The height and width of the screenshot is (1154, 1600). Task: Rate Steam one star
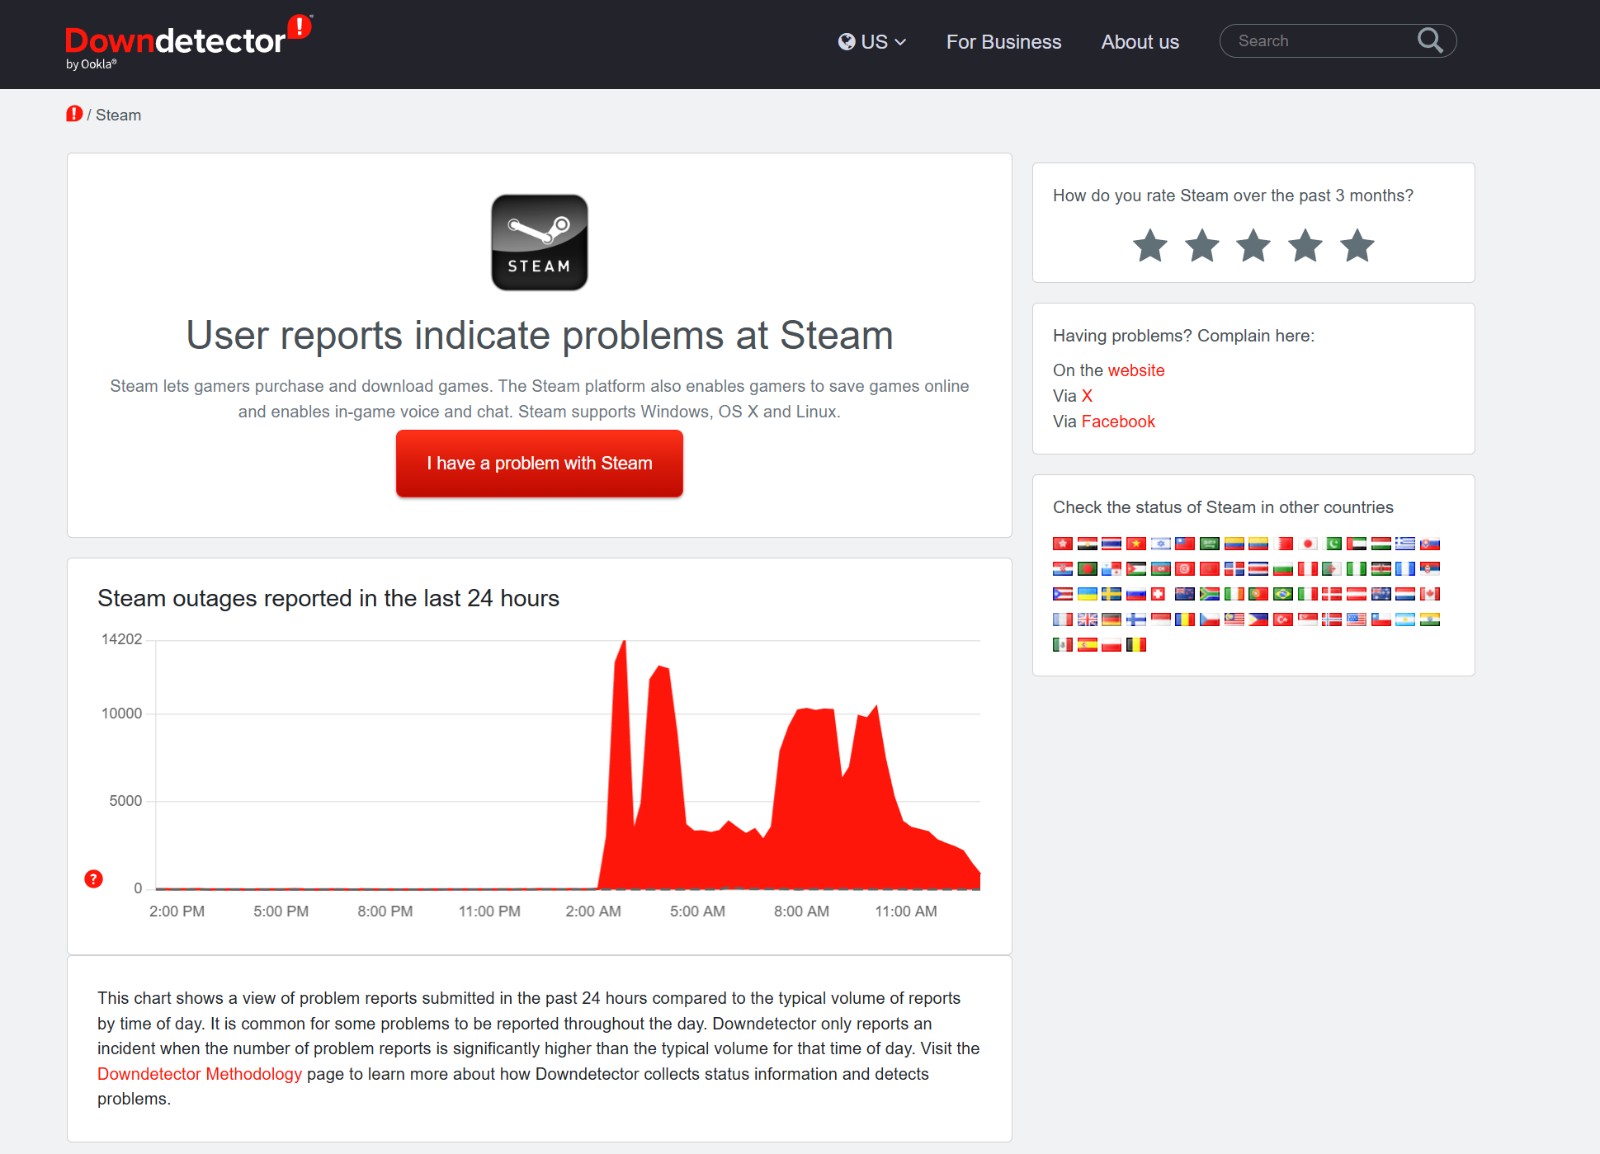coord(1150,245)
